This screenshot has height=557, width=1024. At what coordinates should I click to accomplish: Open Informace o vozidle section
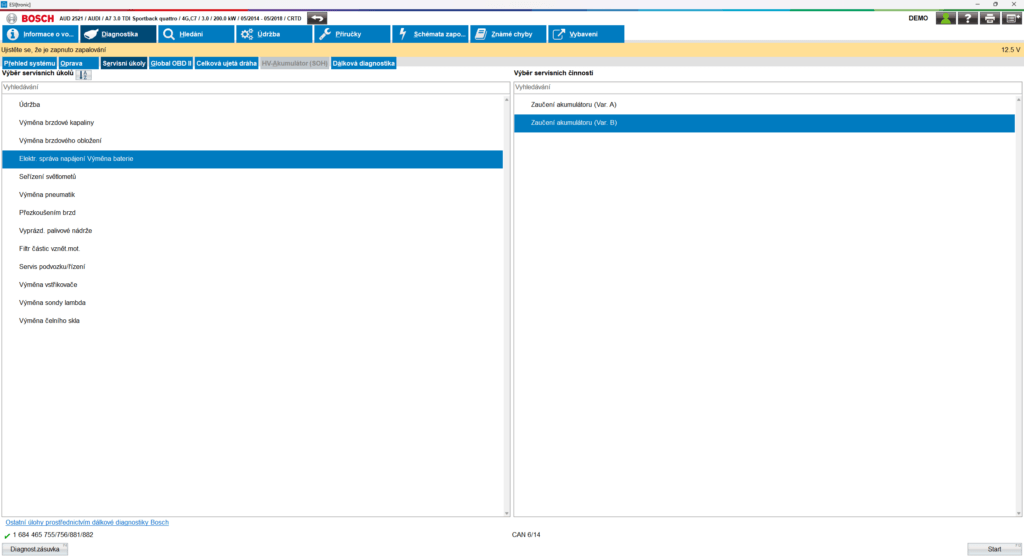(x=40, y=34)
